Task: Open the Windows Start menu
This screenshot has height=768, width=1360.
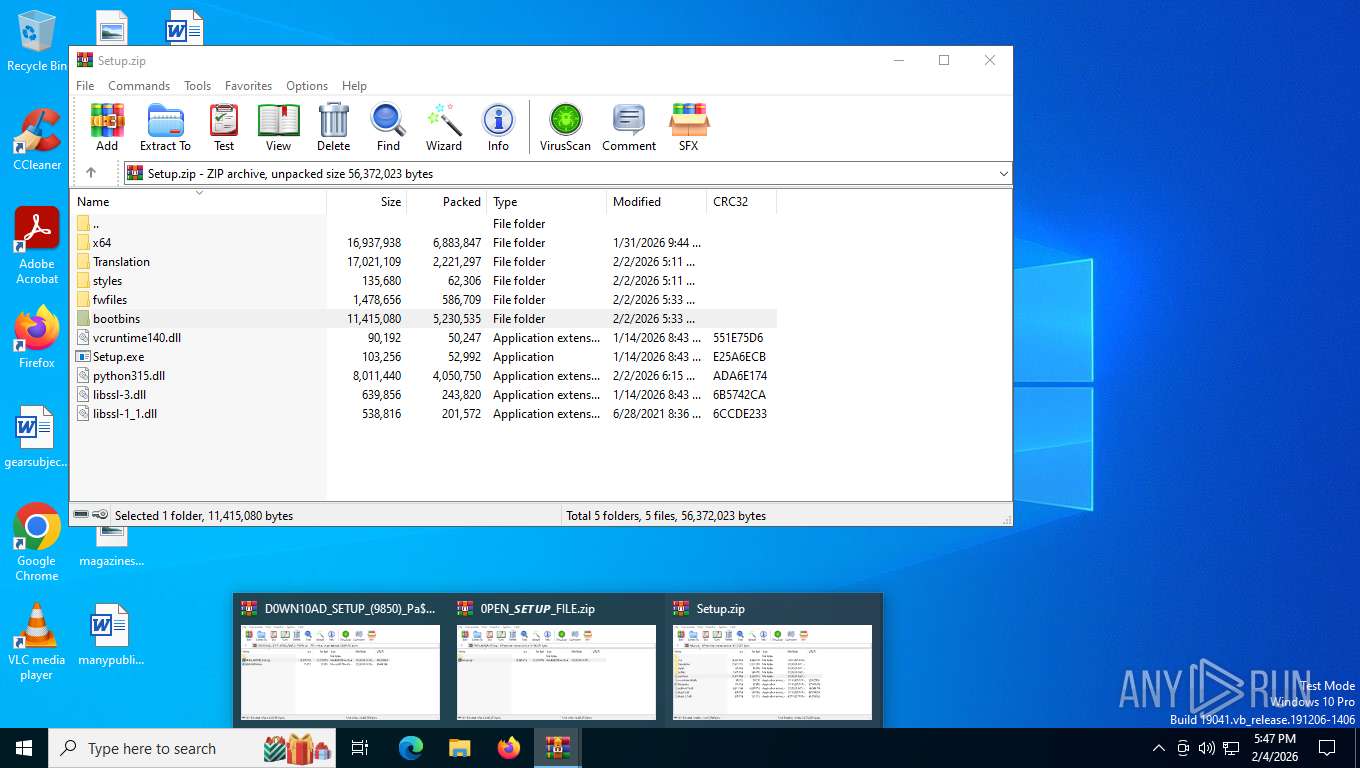Action: point(24,748)
